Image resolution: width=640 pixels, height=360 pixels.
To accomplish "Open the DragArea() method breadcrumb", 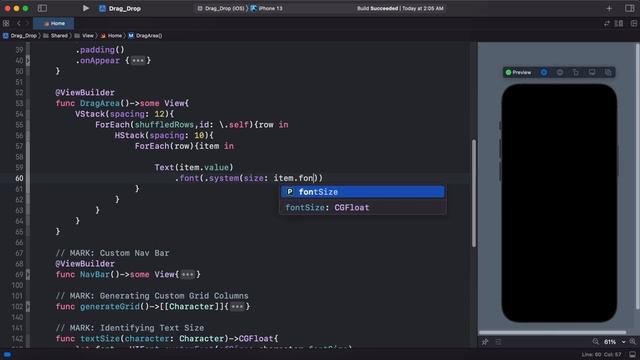I will [x=145, y=36].
